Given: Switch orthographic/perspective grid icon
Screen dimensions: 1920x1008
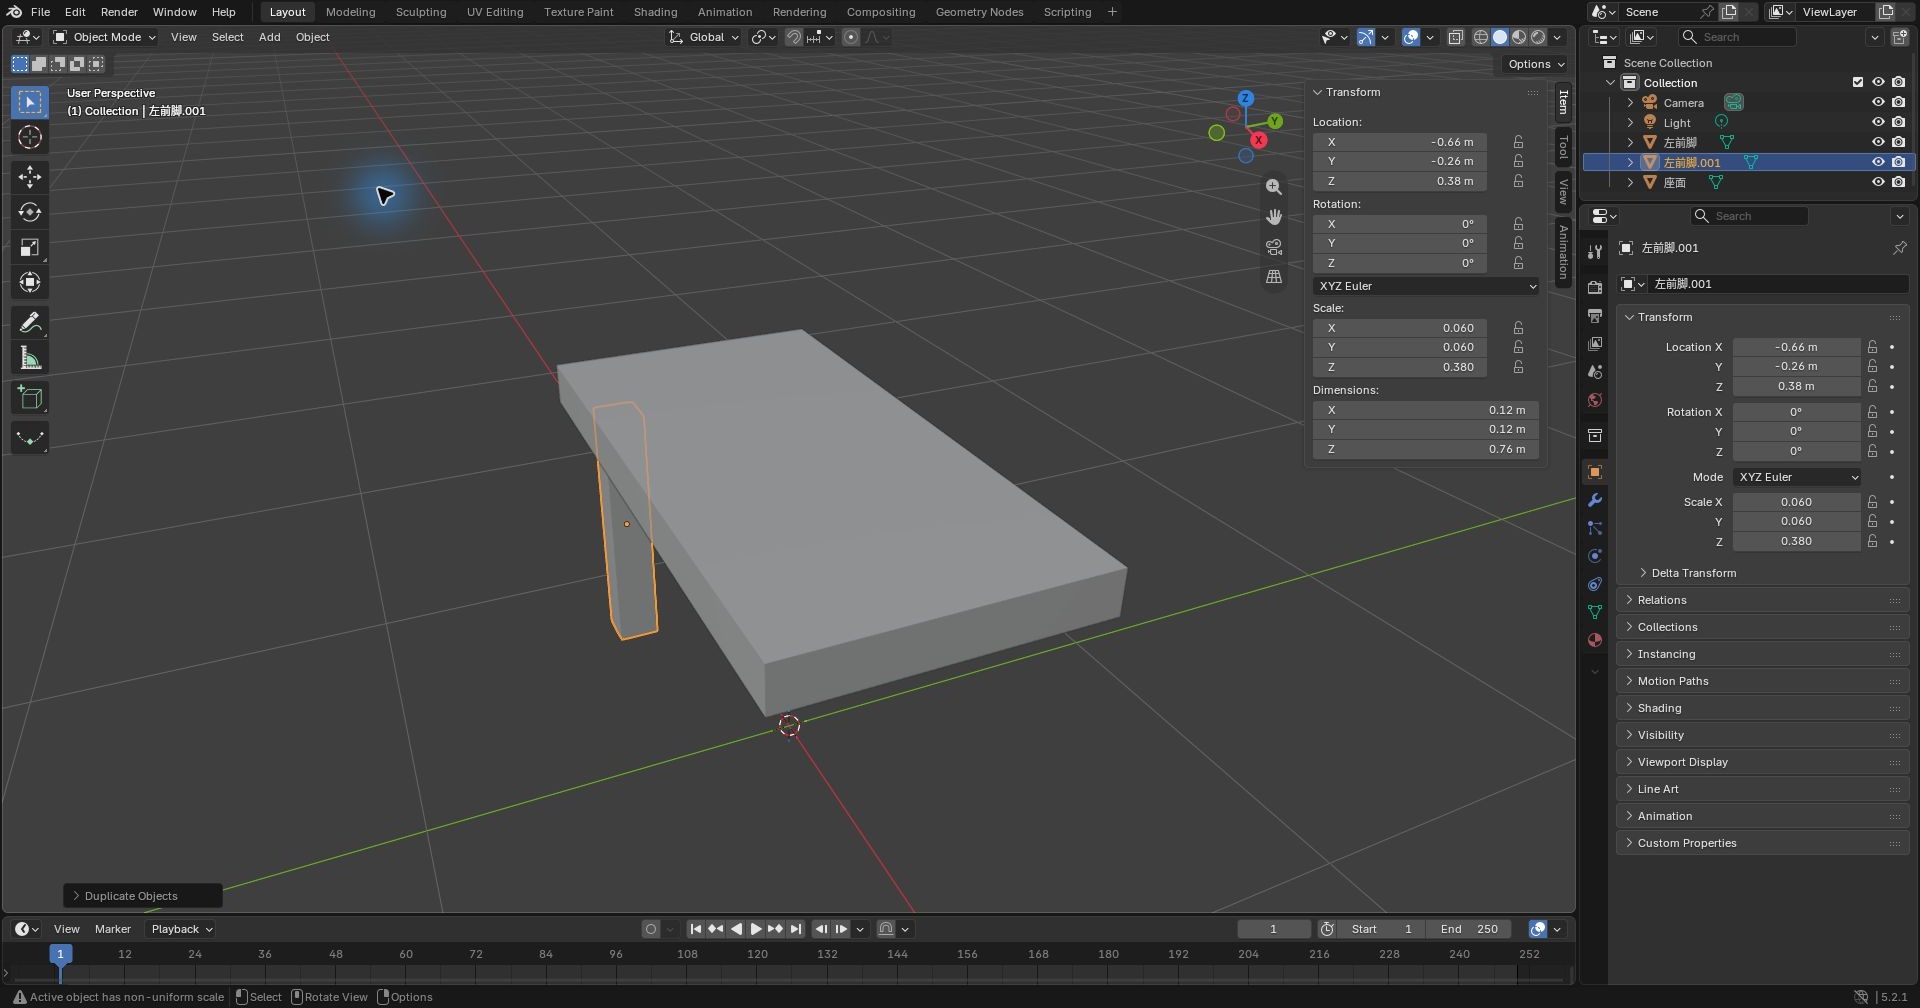Looking at the screenshot, I should point(1274,277).
